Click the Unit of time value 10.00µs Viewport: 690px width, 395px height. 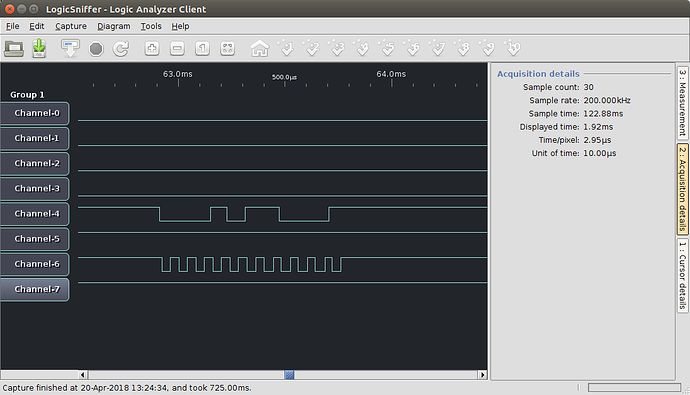click(x=599, y=153)
